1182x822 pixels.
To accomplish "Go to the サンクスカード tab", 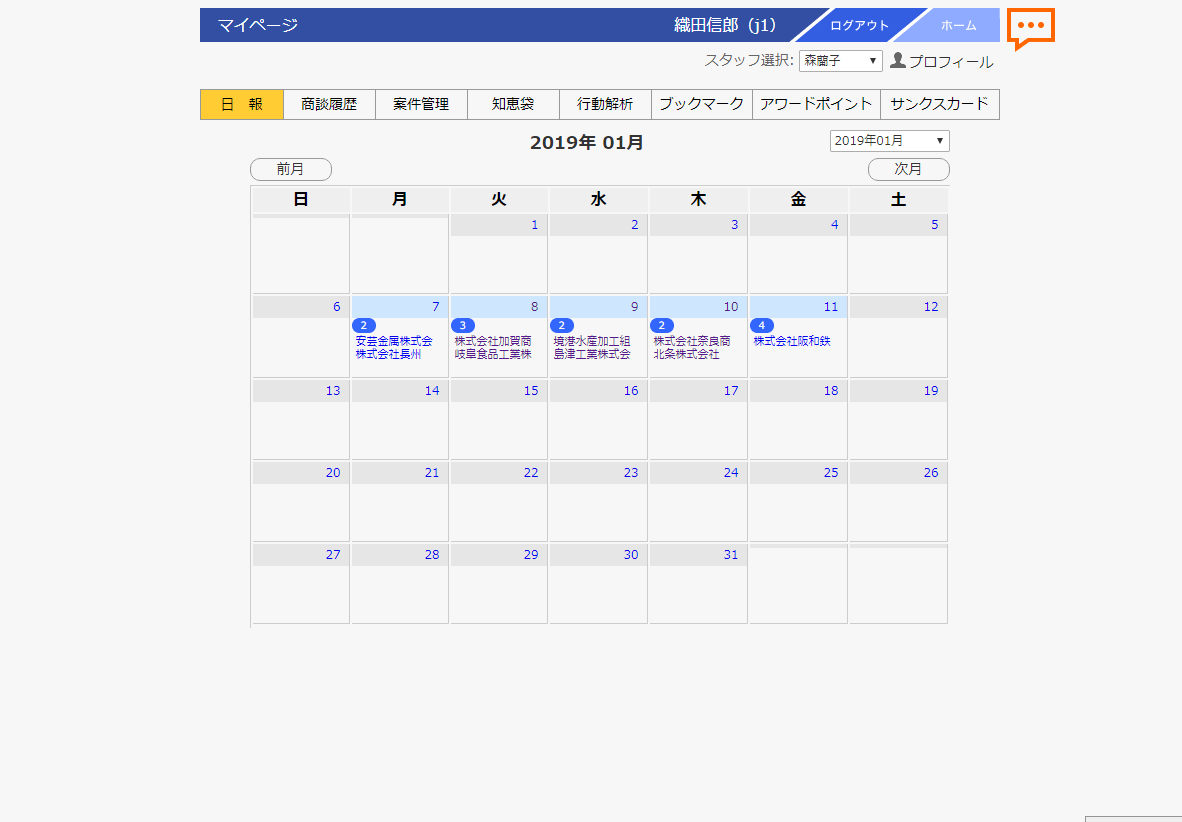I will coord(939,104).
